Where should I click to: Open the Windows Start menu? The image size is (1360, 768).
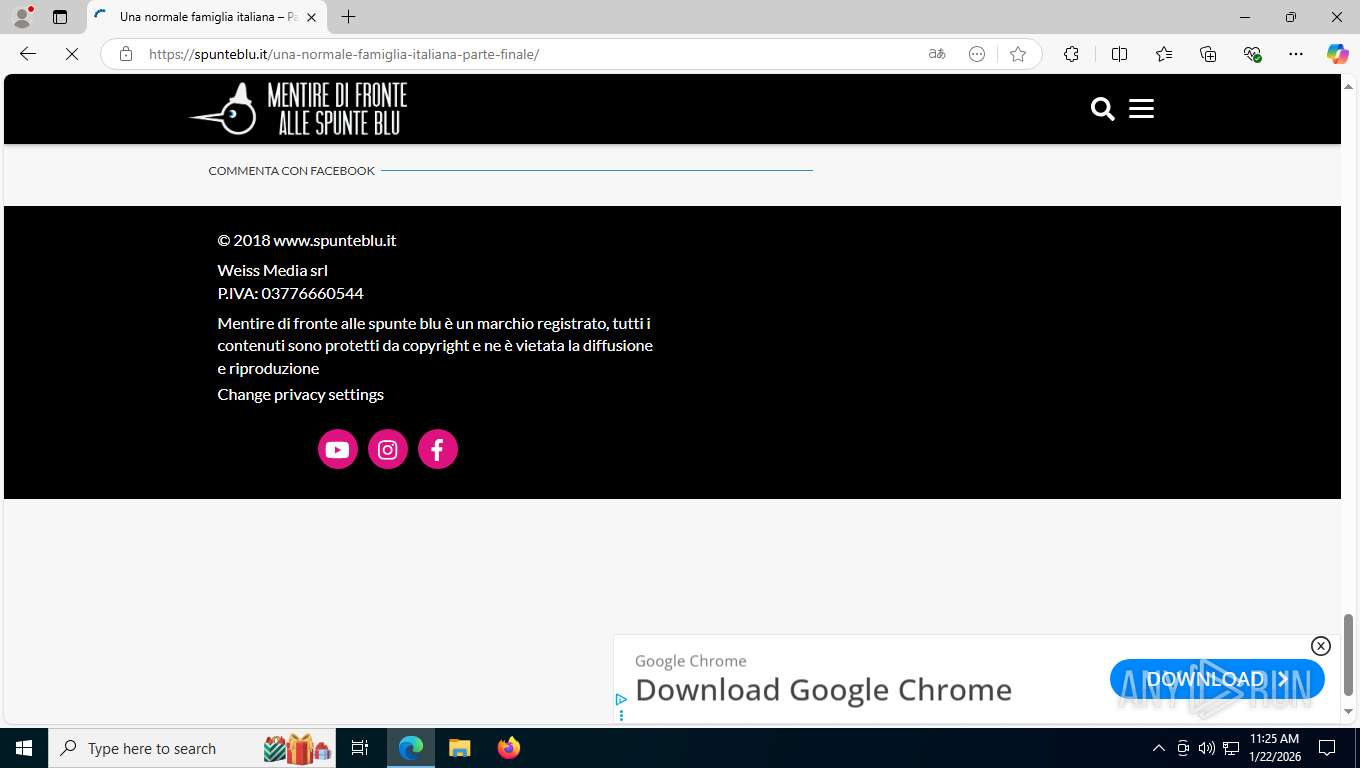[x=24, y=748]
